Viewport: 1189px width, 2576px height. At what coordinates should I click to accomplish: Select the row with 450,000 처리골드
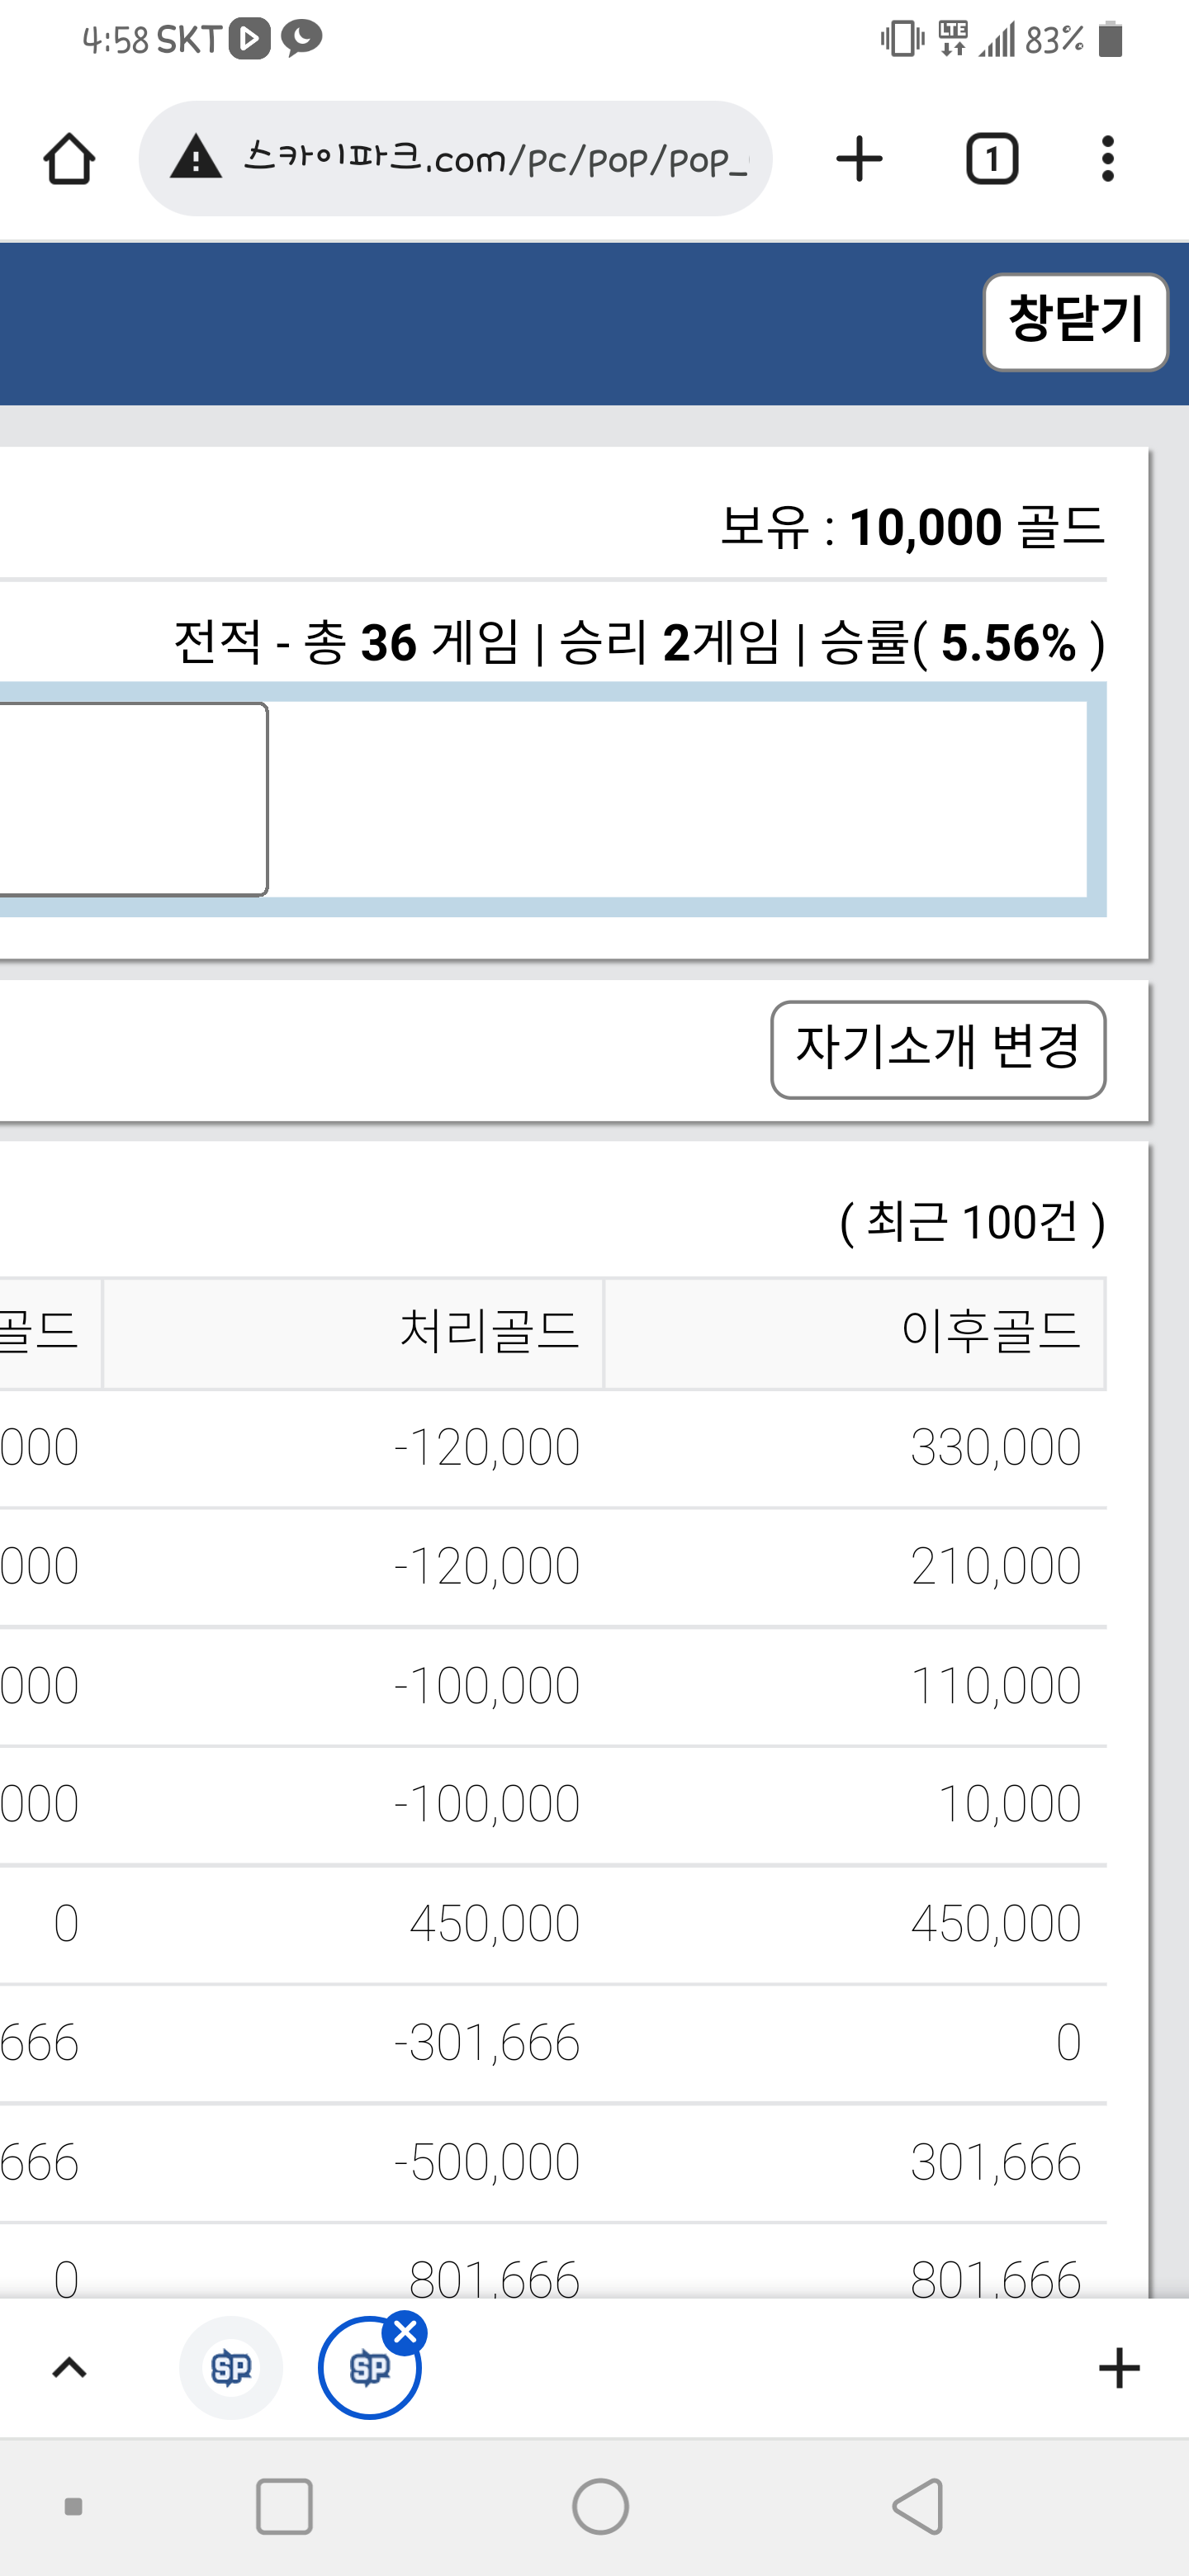click(x=553, y=1923)
